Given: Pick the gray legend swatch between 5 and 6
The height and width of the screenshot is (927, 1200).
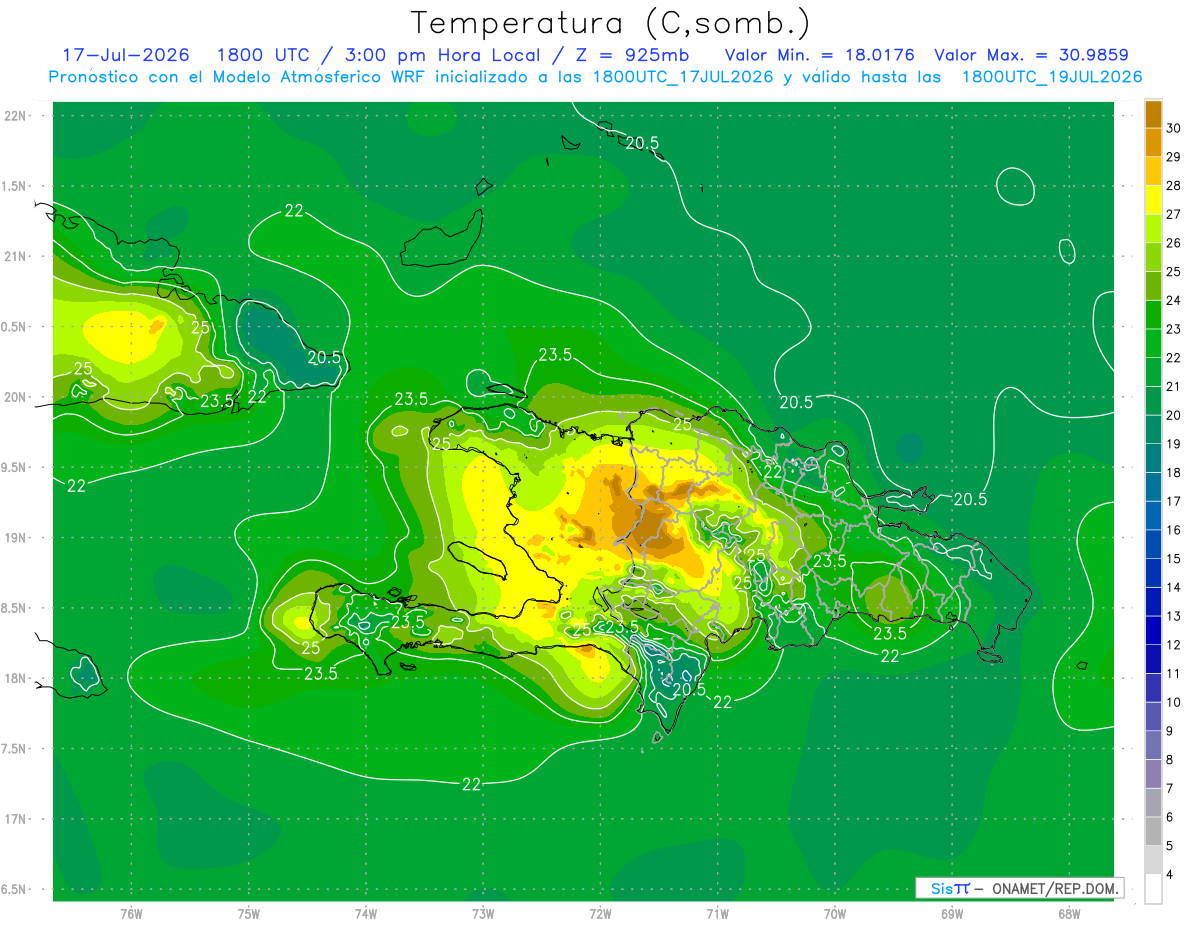Looking at the screenshot, I should (1153, 832).
